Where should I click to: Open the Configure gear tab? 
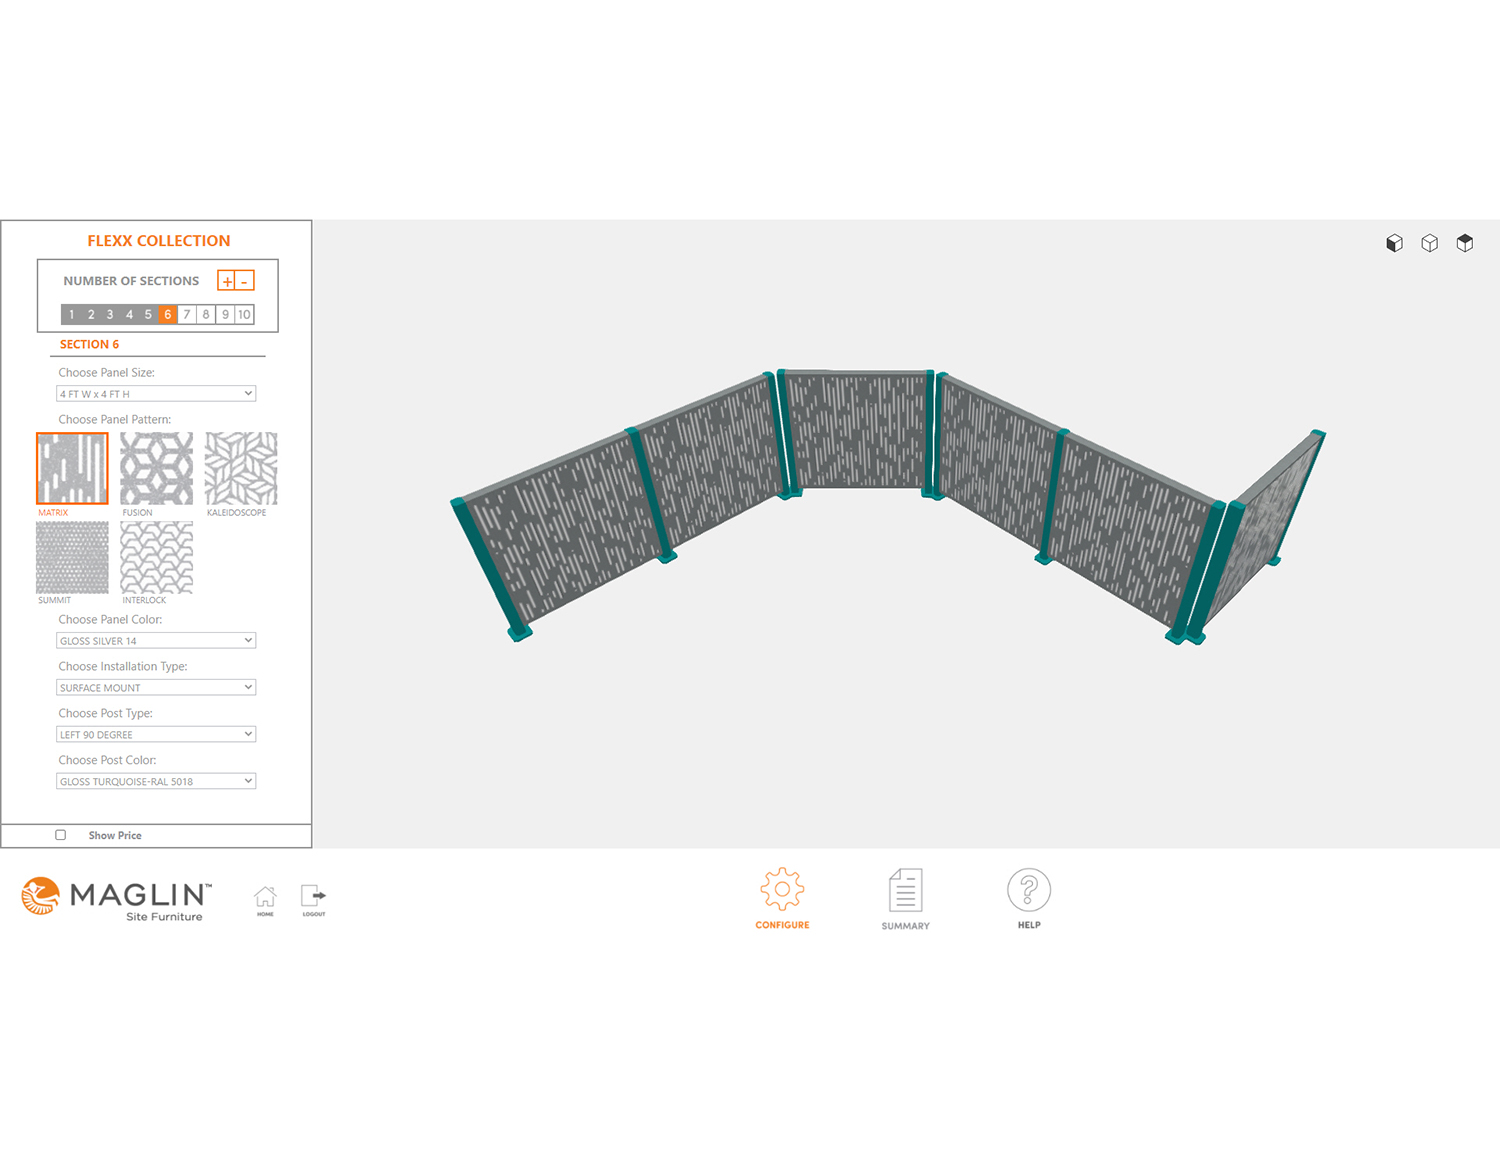[x=782, y=898]
